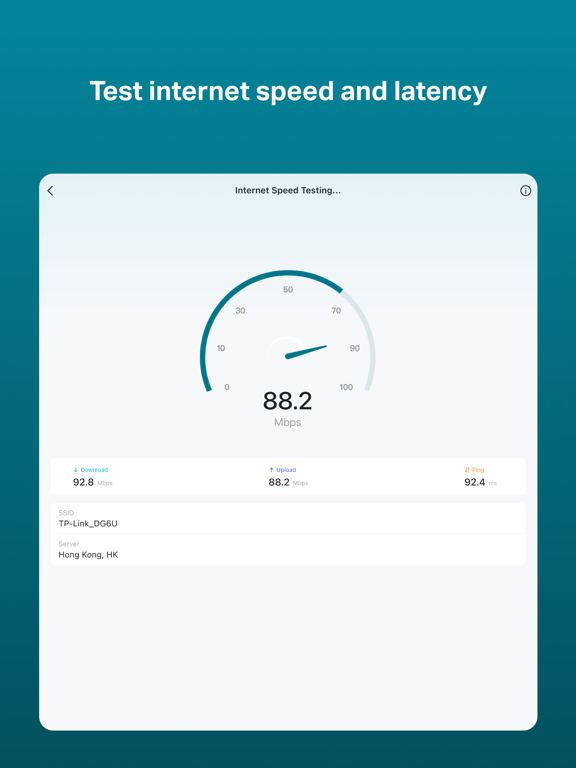Click the Test internet speed and latency heading

point(288,92)
